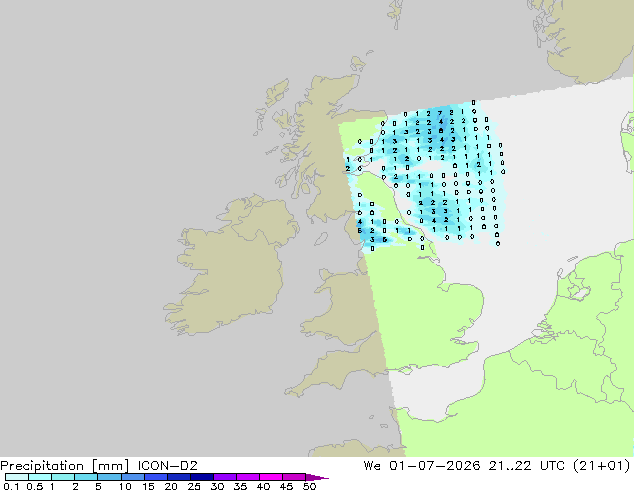Click the 'ICON-D2' model name
The height and width of the screenshot is (490, 634).
(167, 466)
